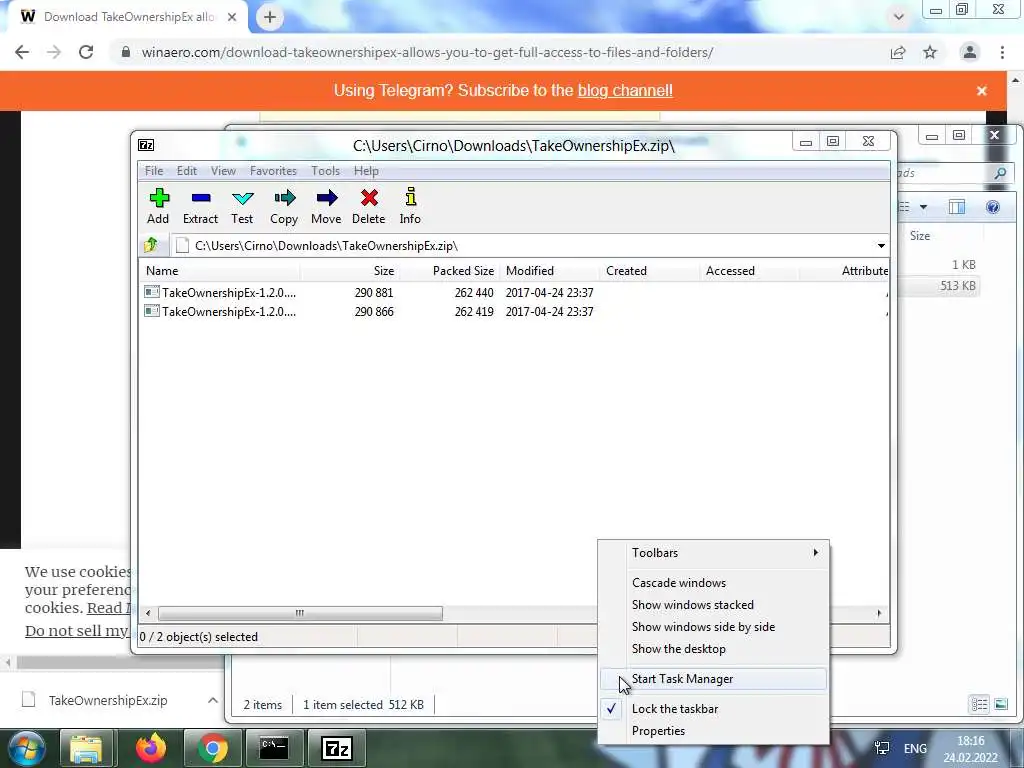Open Chrome tab search dropdown

point(899,17)
